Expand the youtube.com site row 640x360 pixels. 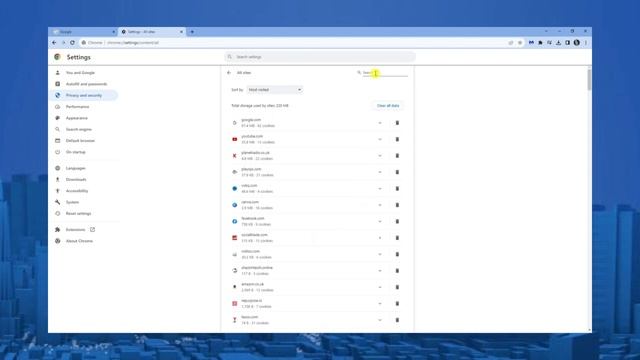point(380,139)
